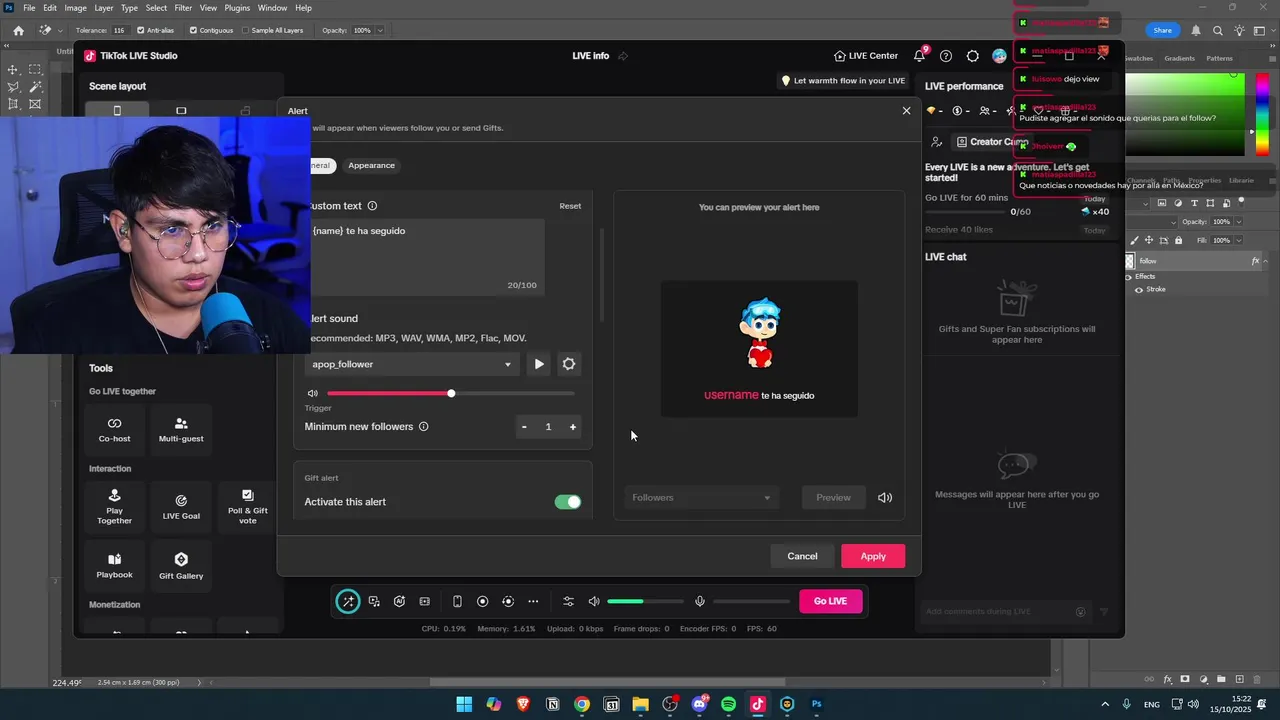Play the apop_follower alert sound
1280x720 pixels.
(x=539, y=364)
